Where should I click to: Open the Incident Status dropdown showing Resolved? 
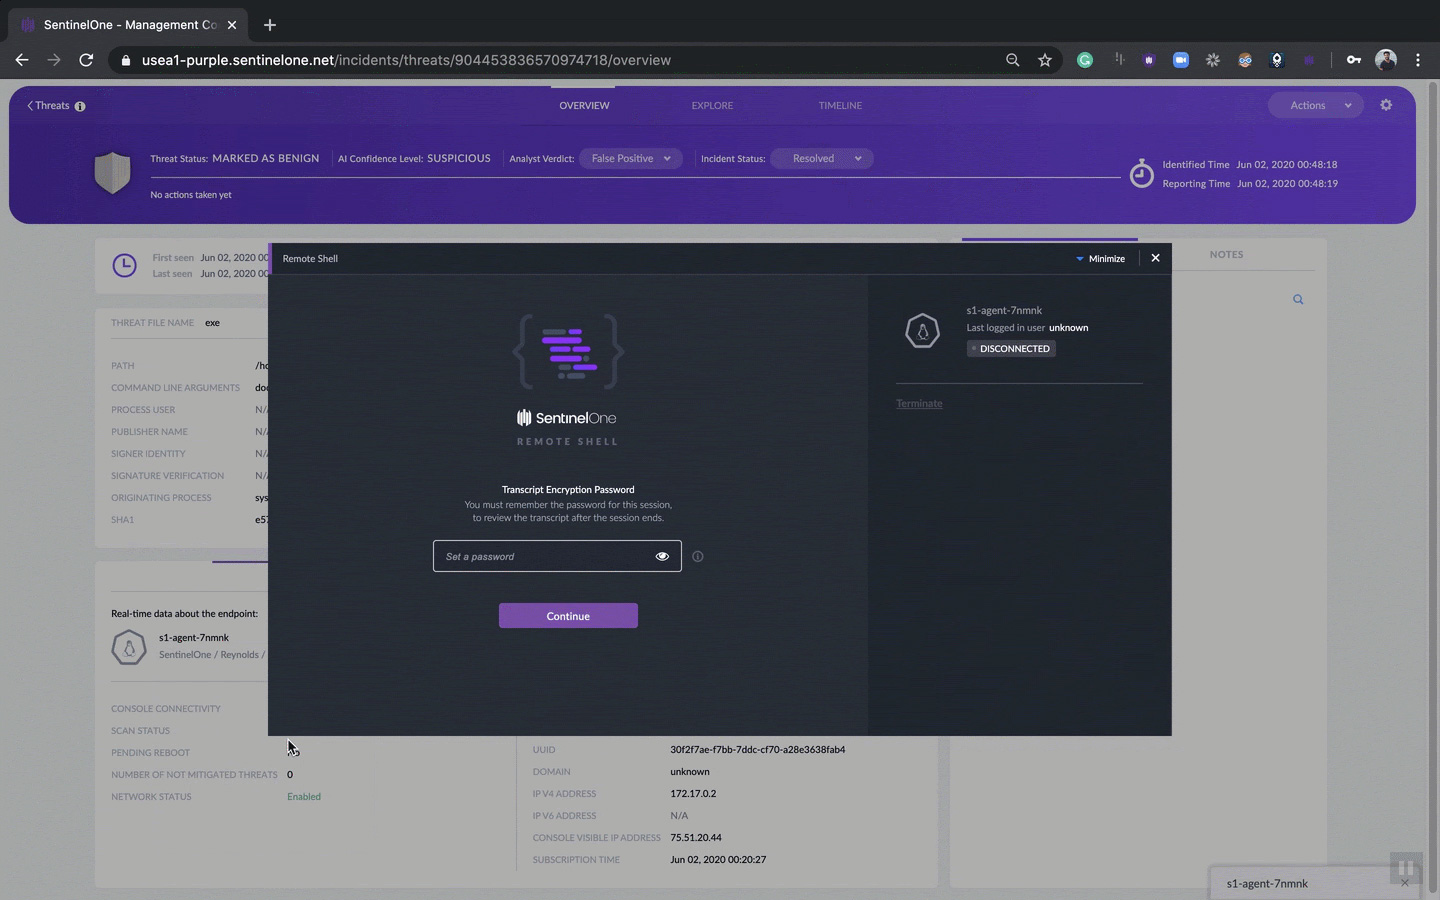point(822,158)
